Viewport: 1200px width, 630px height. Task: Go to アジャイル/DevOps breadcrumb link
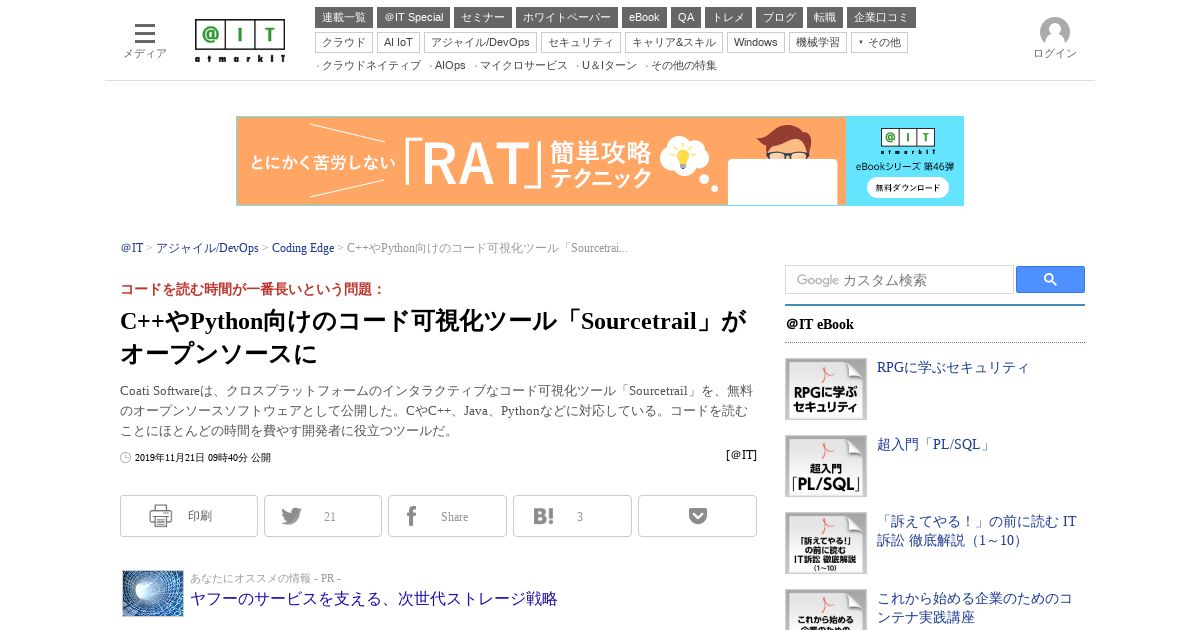pyautogui.click(x=207, y=248)
